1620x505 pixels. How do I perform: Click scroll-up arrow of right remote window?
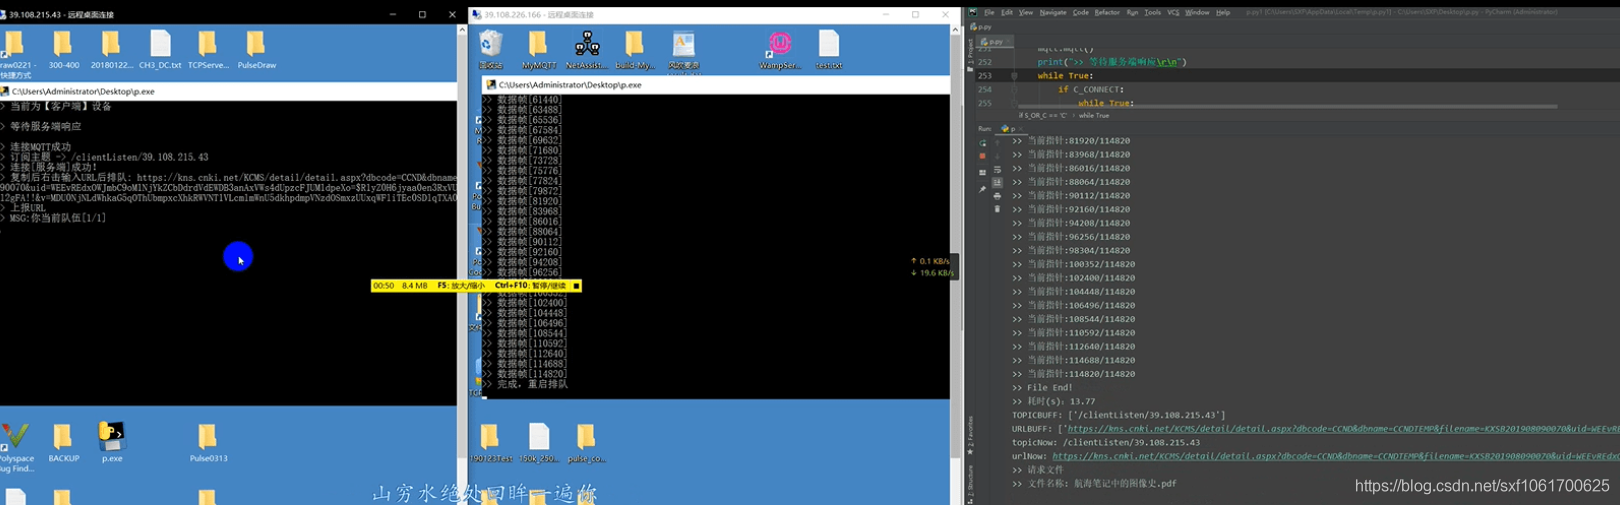[x=955, y=29]
